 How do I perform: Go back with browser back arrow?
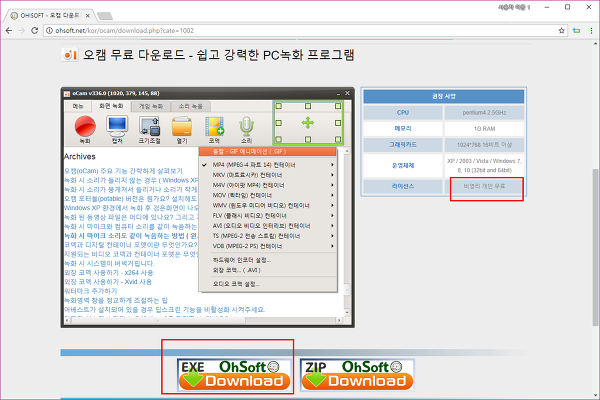point(9,31)
